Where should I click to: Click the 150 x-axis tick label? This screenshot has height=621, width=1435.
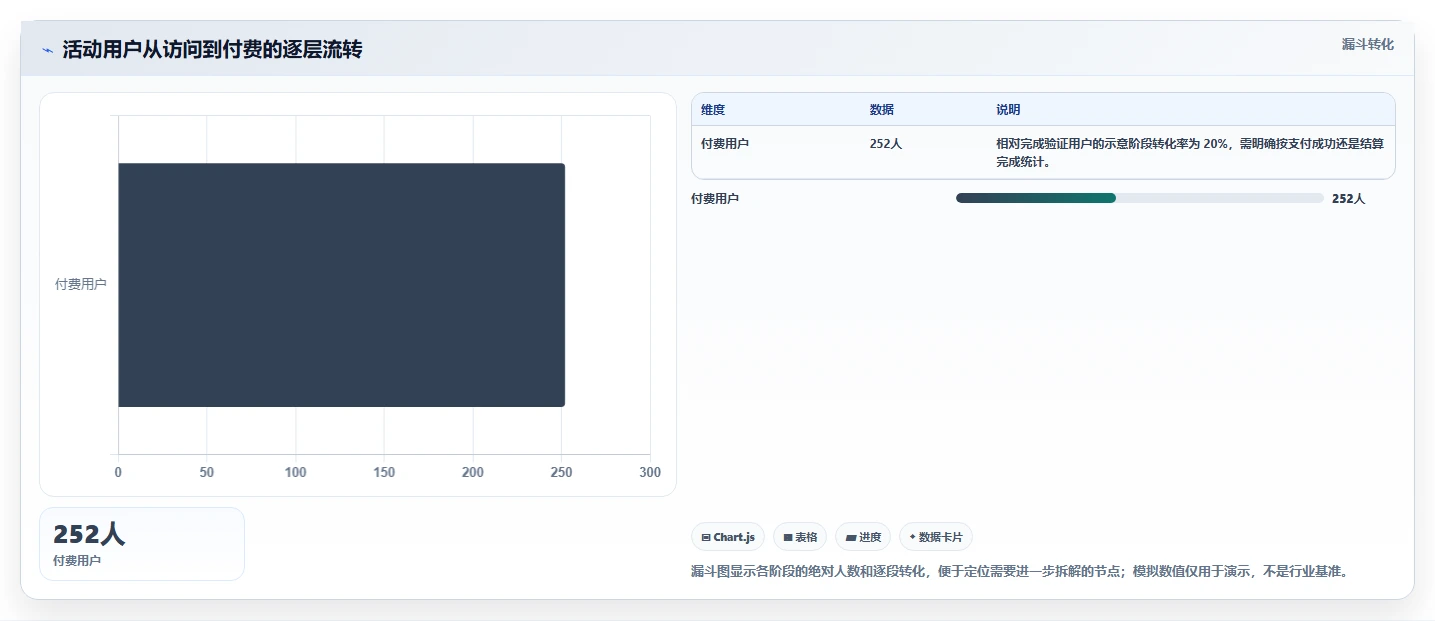click(384, 472)
